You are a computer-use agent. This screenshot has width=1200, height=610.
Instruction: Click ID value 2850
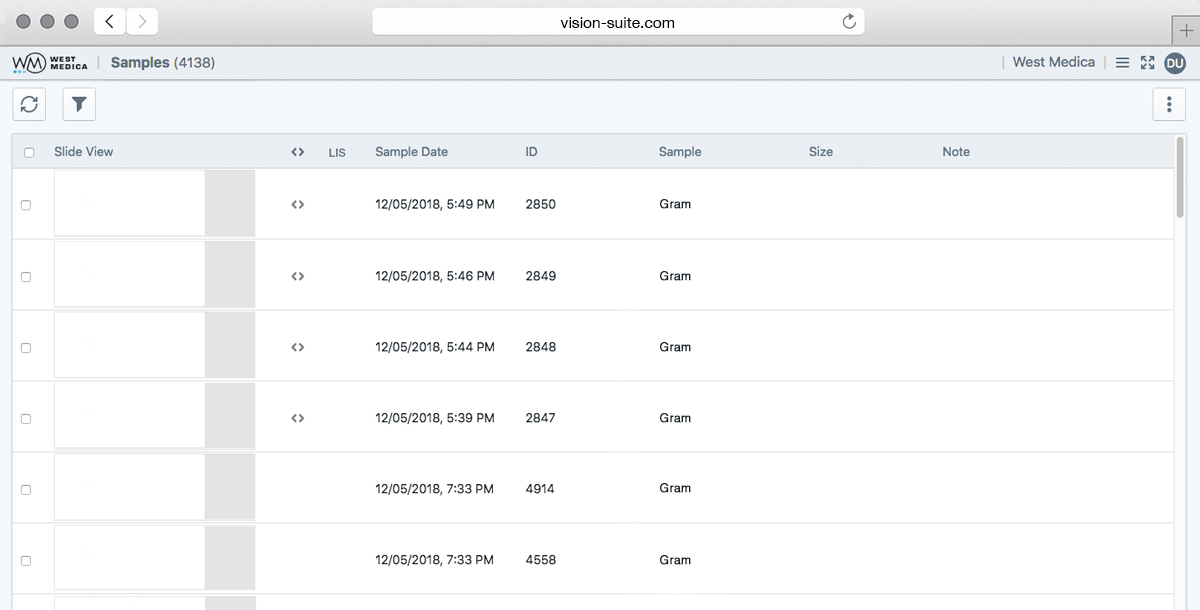(x=540, y=204)
